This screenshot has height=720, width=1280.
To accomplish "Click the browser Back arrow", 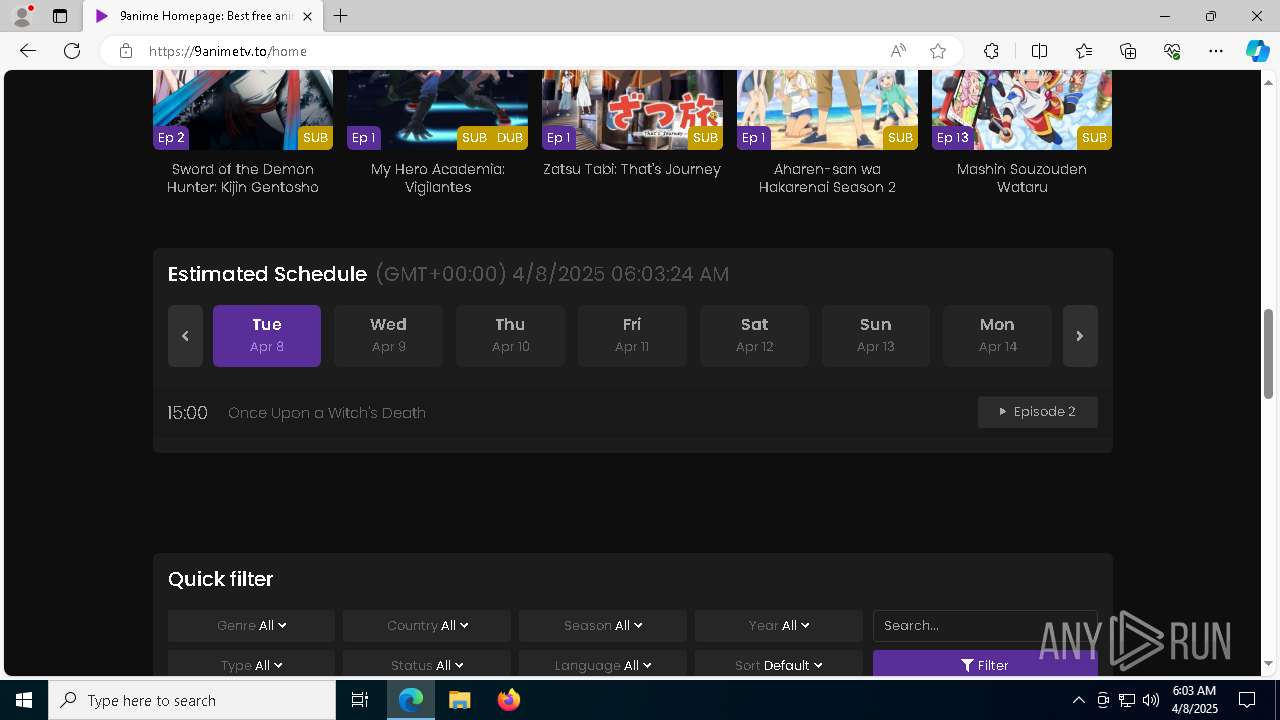I will tap(28, 51).
